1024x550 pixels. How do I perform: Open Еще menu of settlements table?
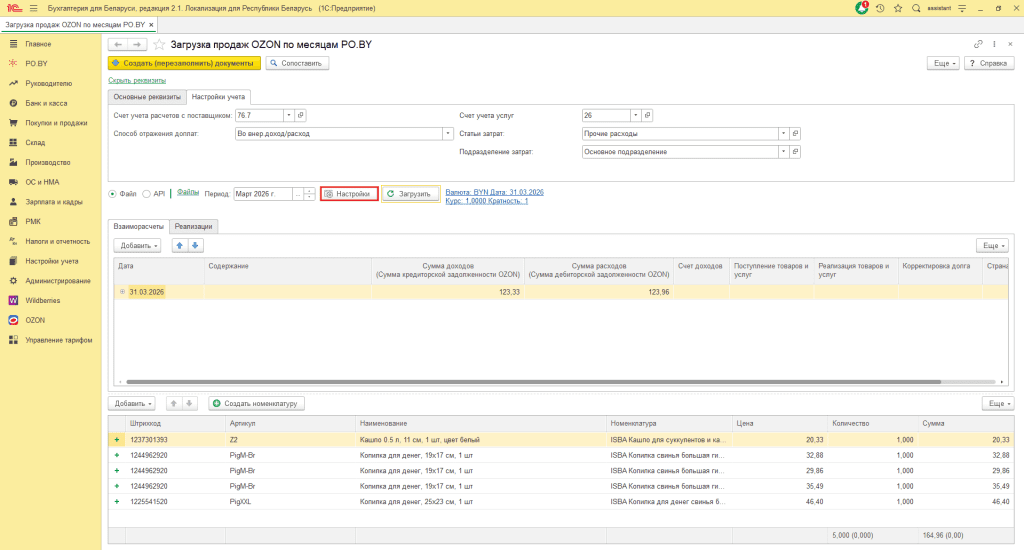(992, 246)
